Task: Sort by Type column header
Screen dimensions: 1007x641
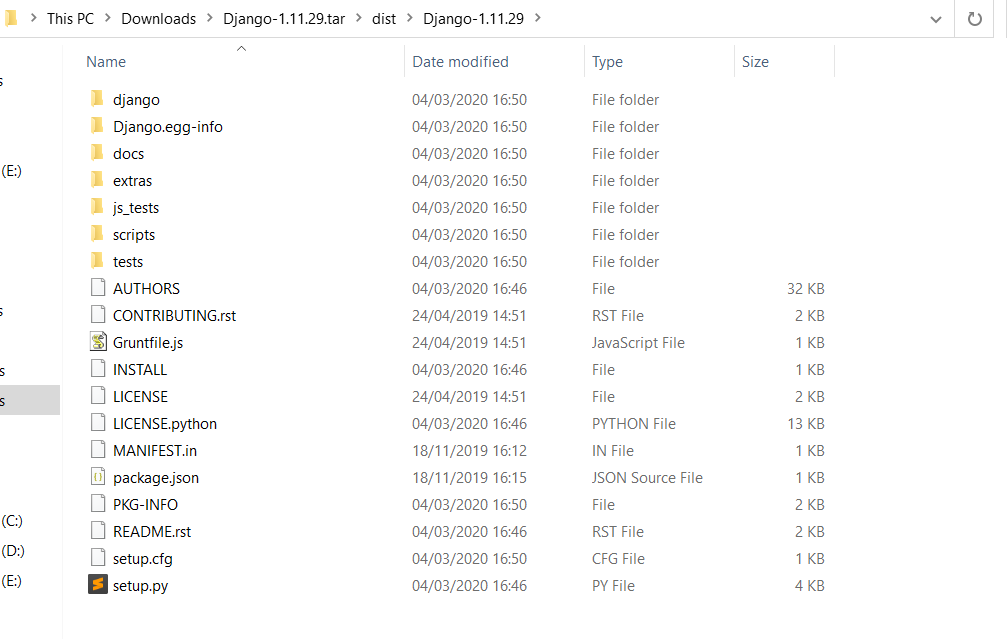Action: click(x=608, y=62)
